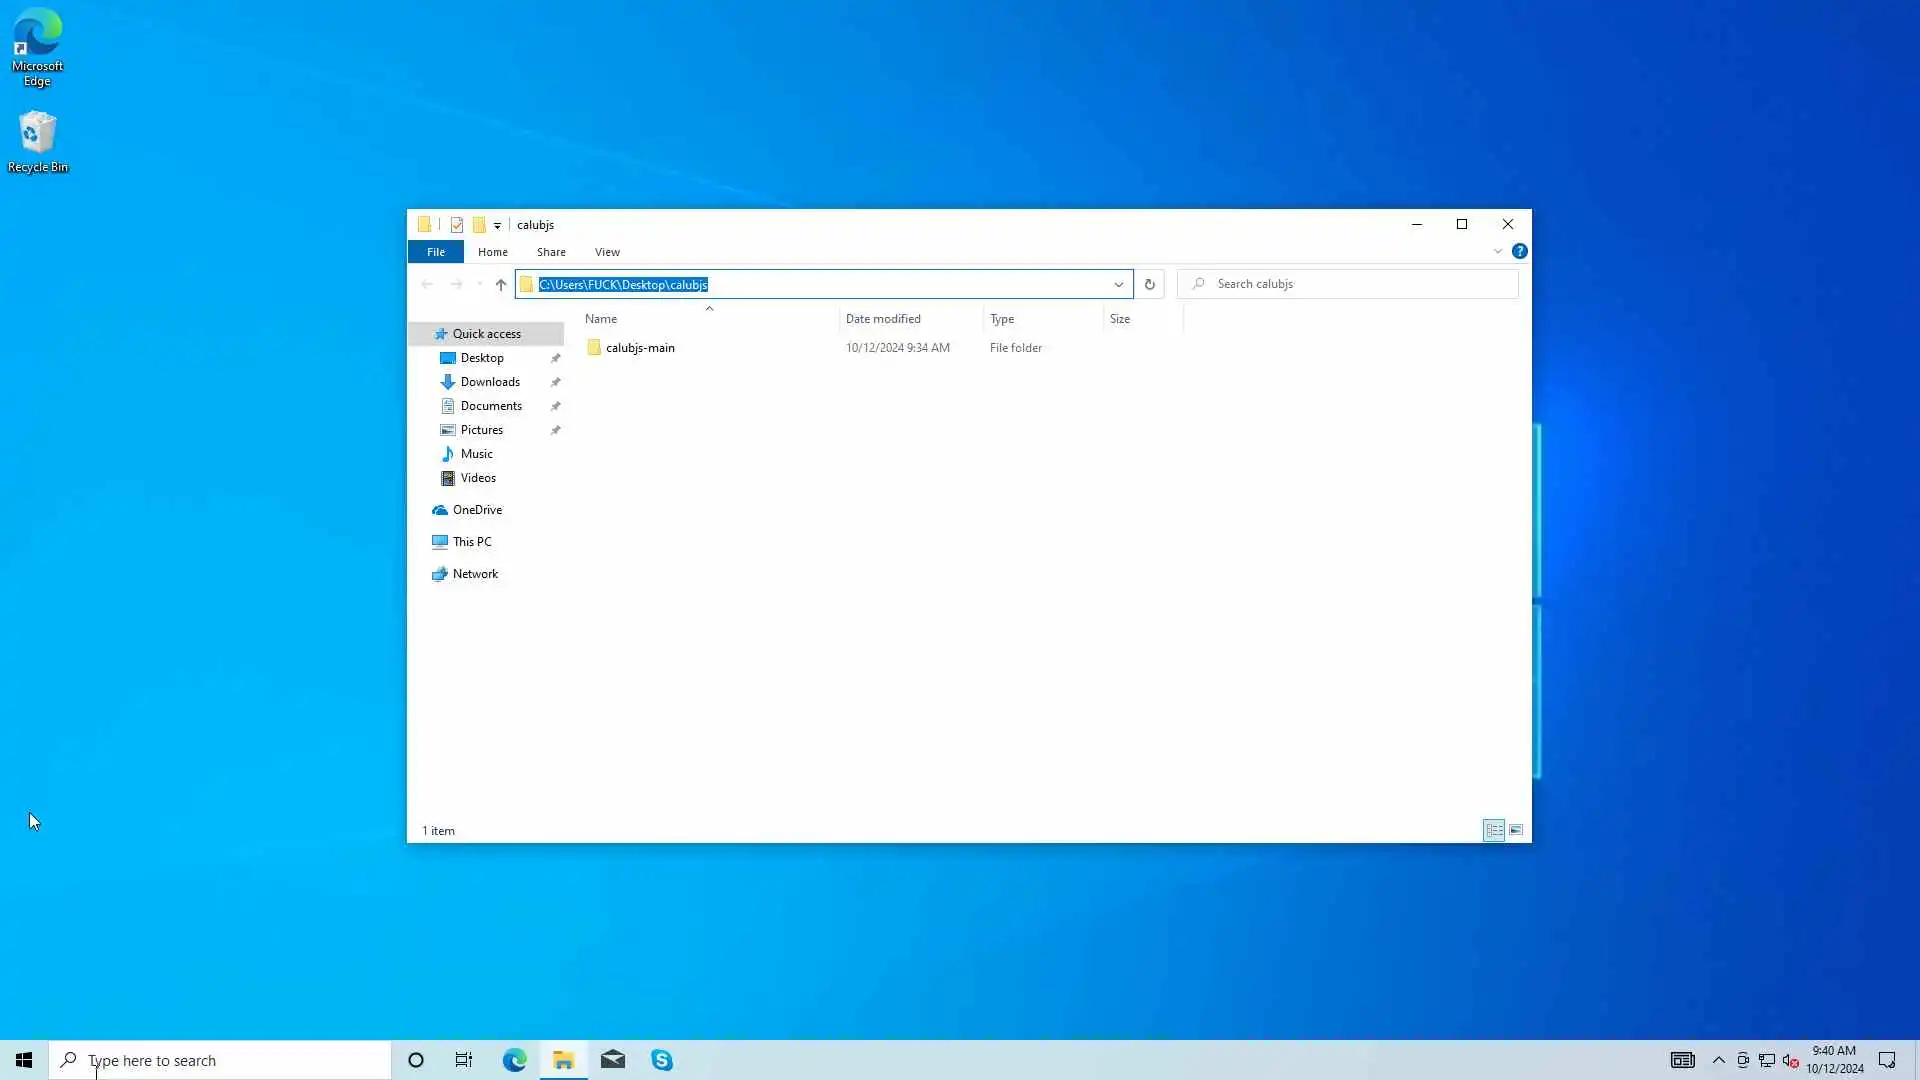The width and height of the screenshot is (1920, 1080).
Task: Click the Up one level arrow
Action: coord(501,285)
